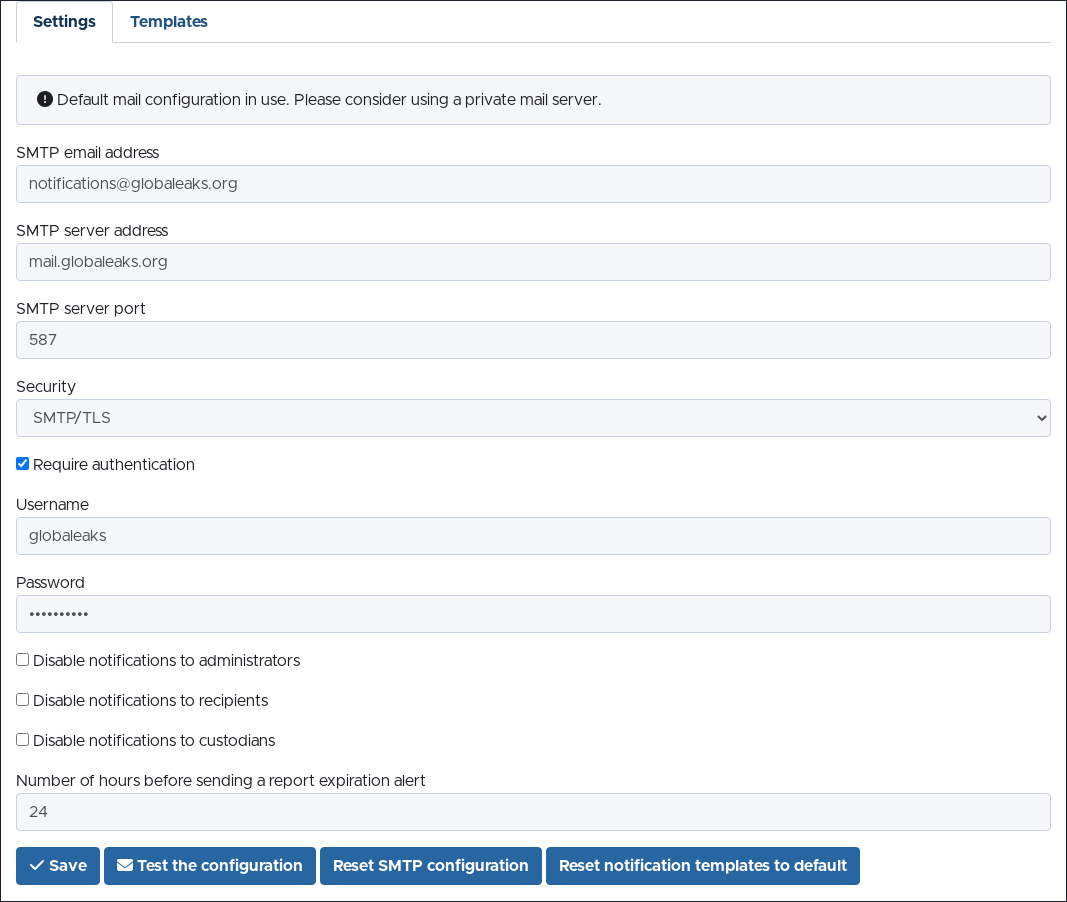Click the report expiration alert hours field
This screenshot has height=902, width=1067.
point(533,812)
